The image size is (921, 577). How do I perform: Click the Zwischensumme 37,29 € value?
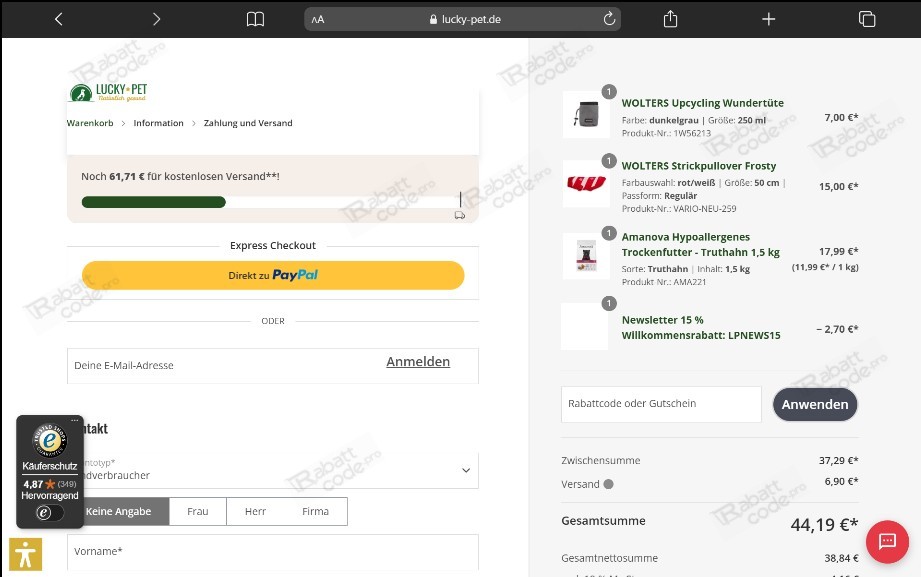(x=839, y=460)
